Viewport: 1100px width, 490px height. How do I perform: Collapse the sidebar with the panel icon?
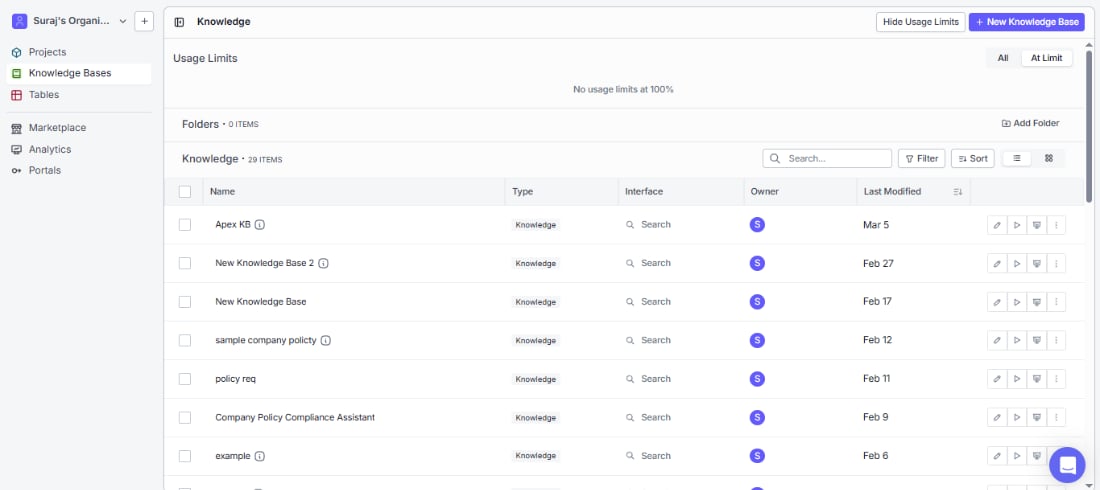tap(179, 22)
